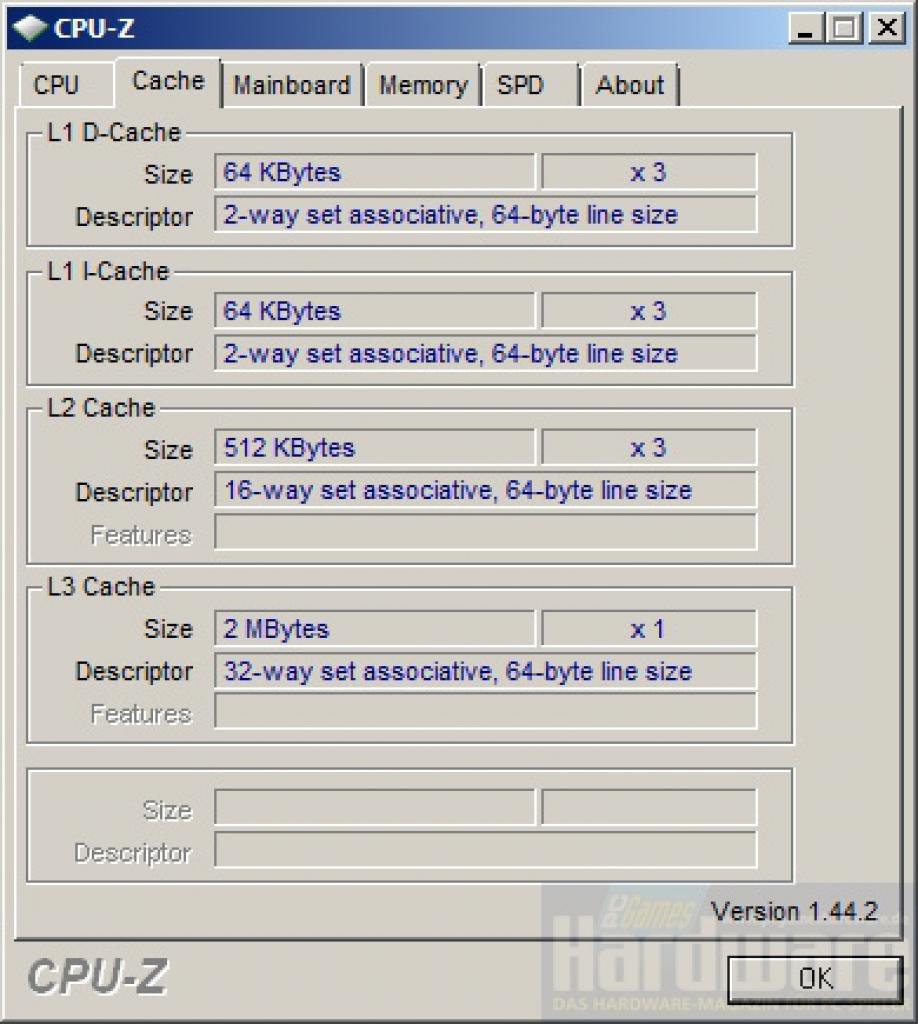Click the empty L2 Cache Features field

pyautogui.click(x=485, y=532)
